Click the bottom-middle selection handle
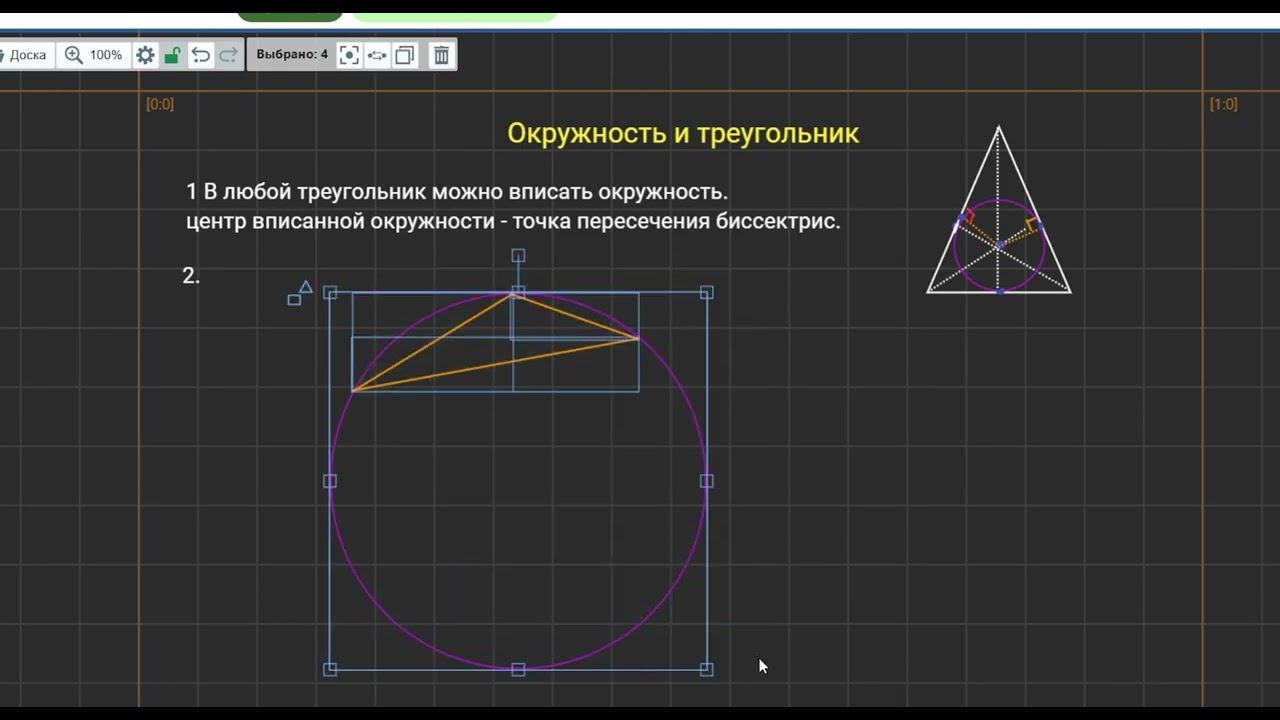 (x=518, y=669)
